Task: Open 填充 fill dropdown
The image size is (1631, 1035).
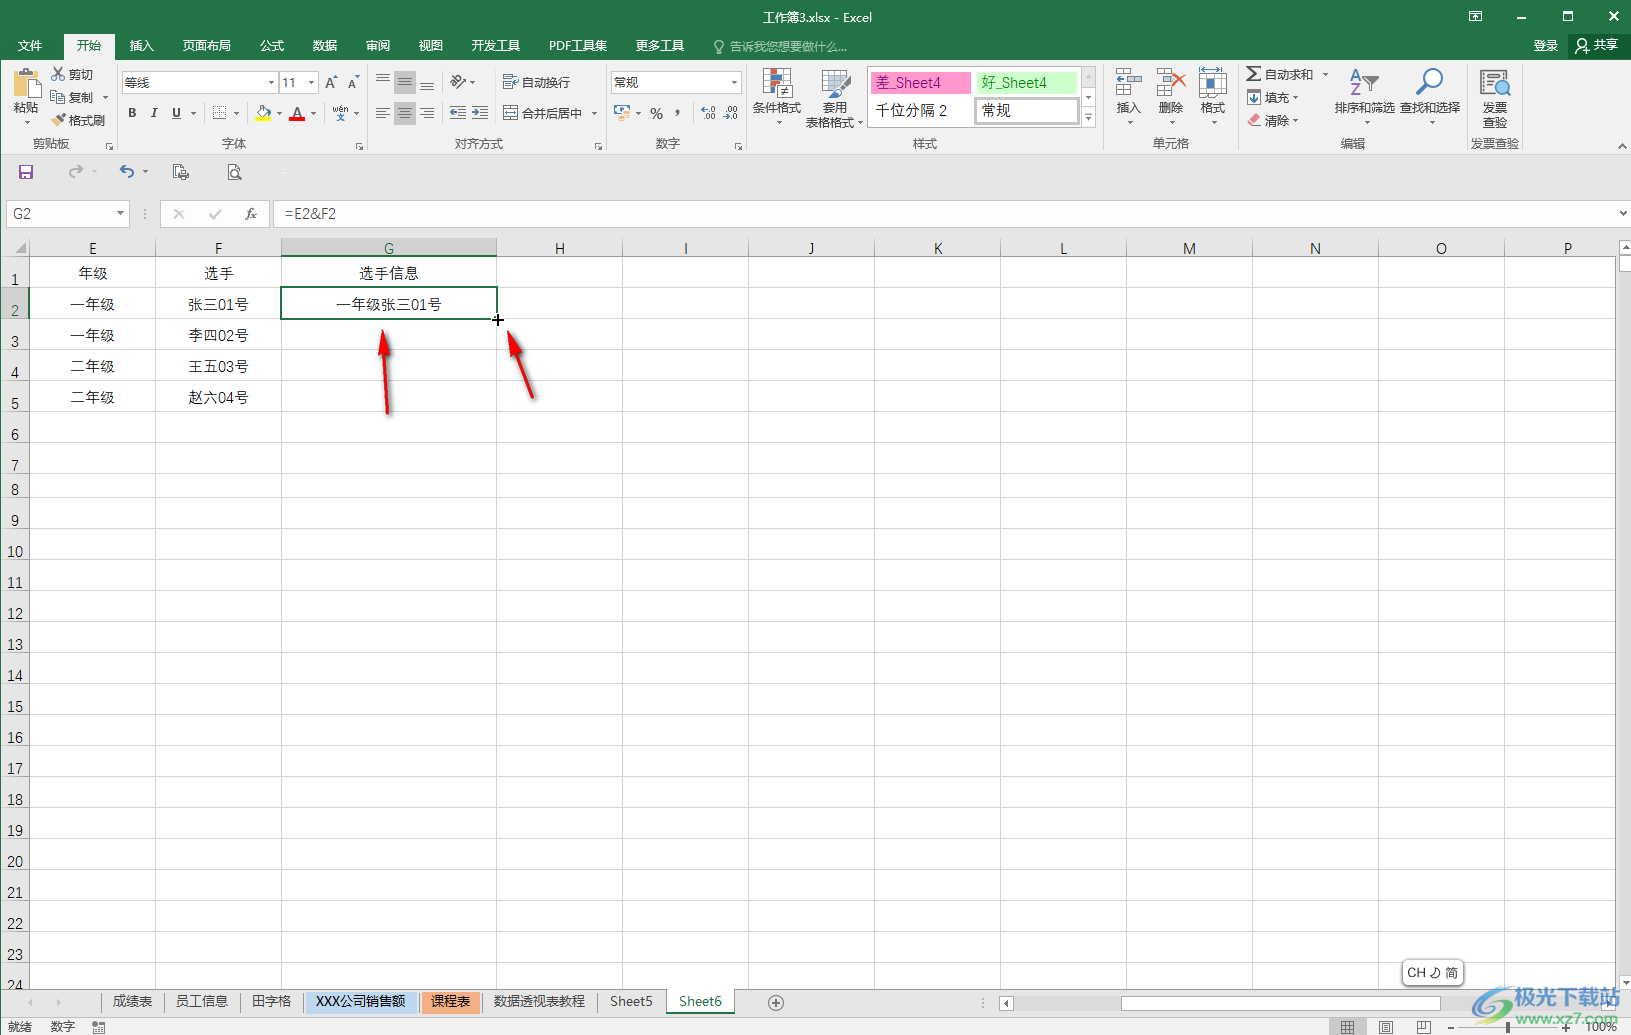Action: point(1273,97)
